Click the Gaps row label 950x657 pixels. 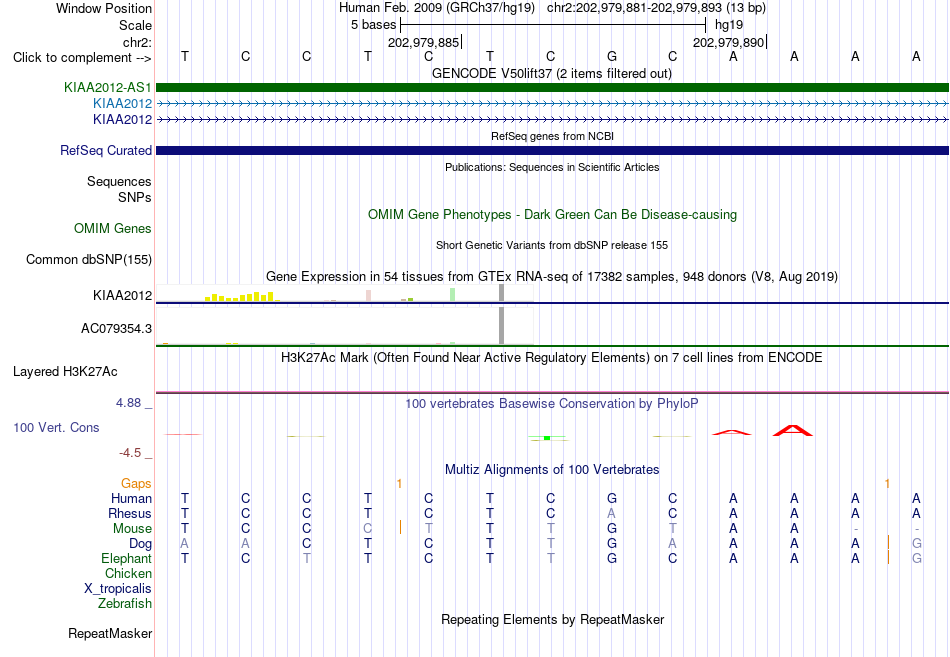click(136, 483)
